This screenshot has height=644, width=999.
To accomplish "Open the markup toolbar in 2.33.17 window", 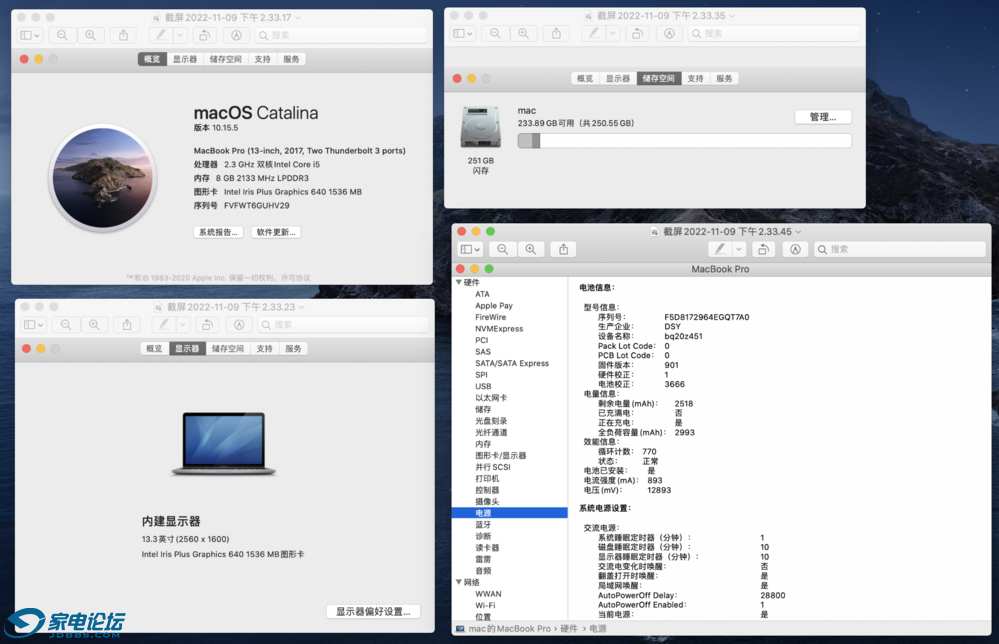I will pos(236,35).
